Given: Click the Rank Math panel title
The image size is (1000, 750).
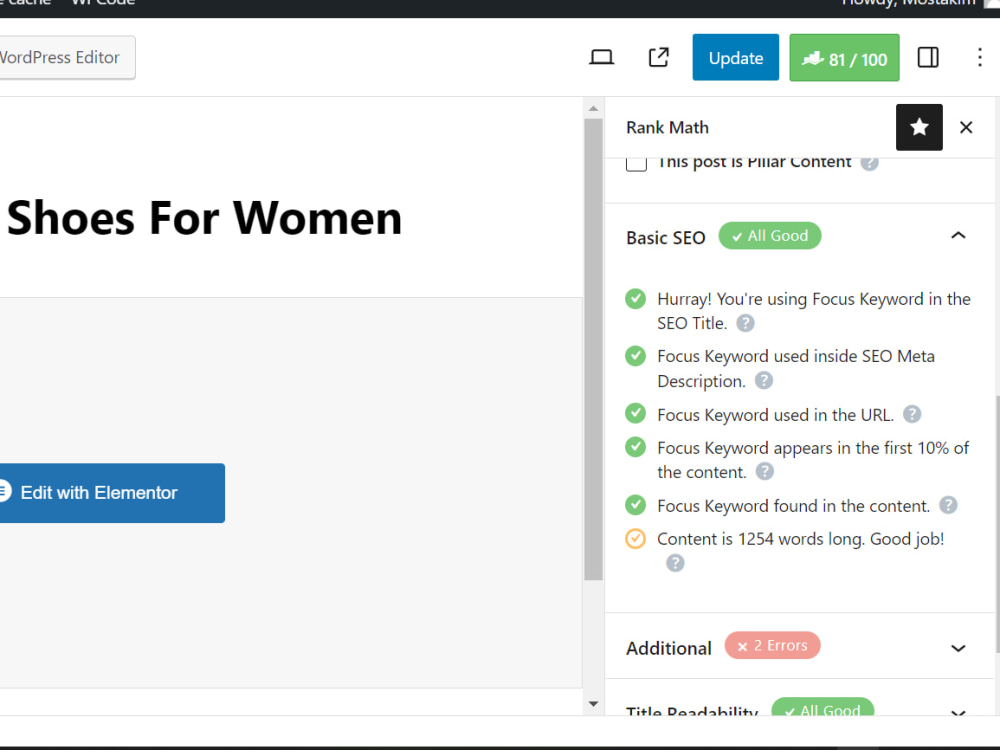Looking at the screenshot, I should coord(667,128).
